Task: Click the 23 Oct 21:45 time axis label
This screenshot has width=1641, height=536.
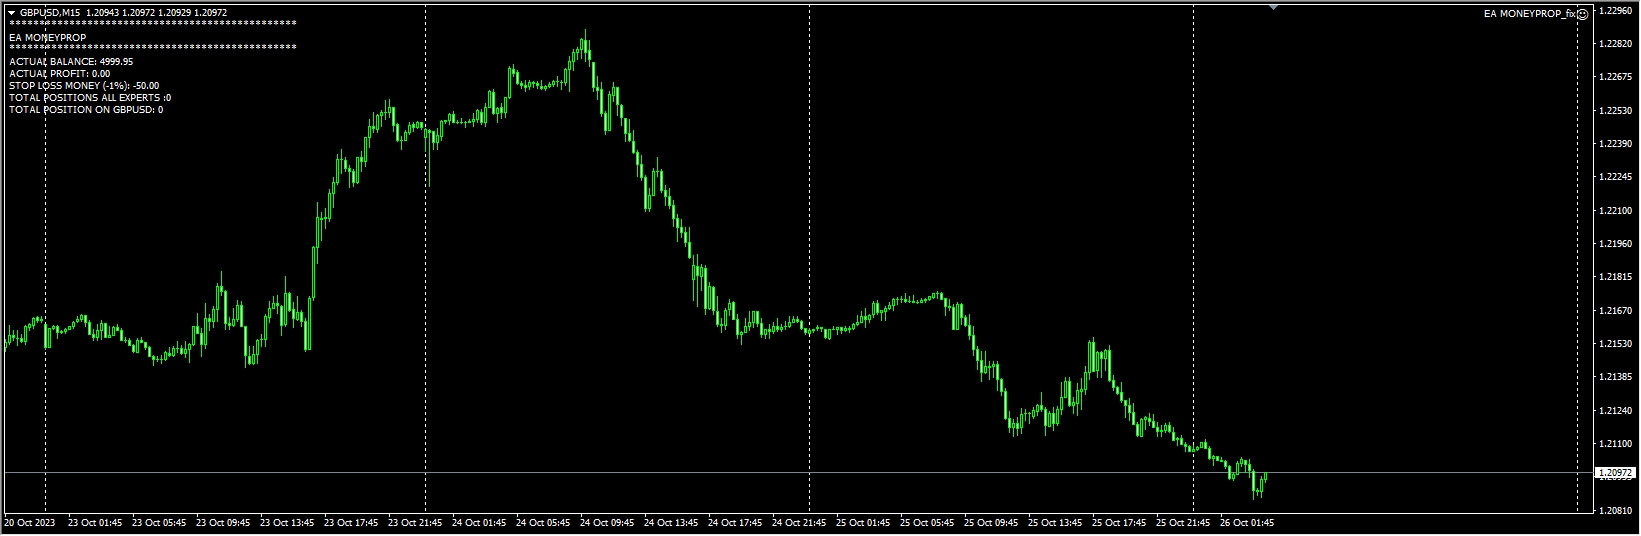Action: pos(415,522)
